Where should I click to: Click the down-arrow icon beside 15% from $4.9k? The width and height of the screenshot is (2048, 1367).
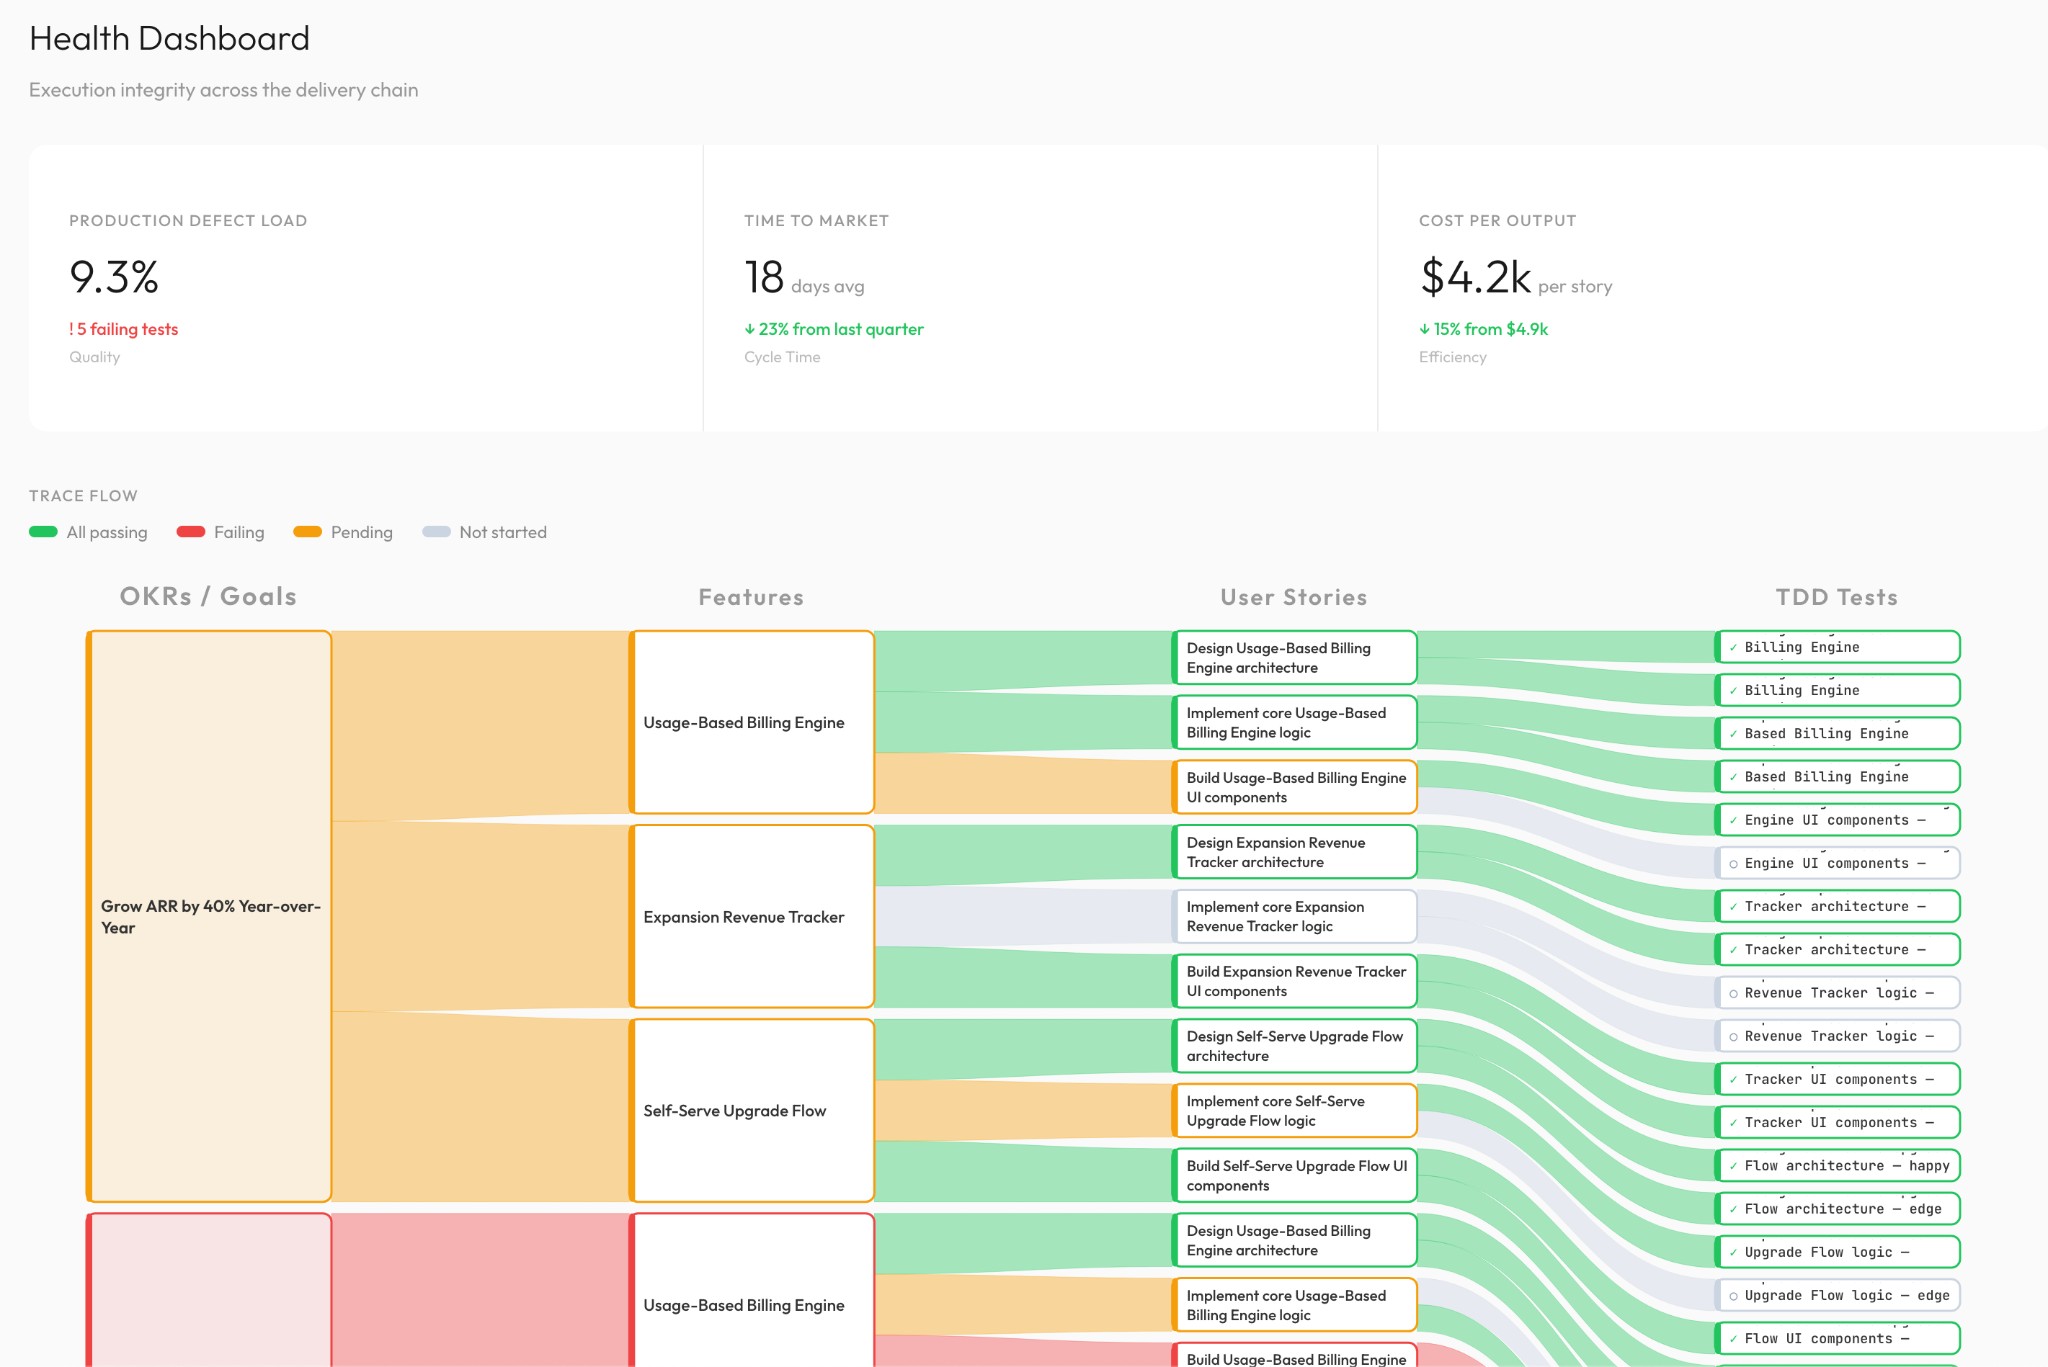[1424, 329]
